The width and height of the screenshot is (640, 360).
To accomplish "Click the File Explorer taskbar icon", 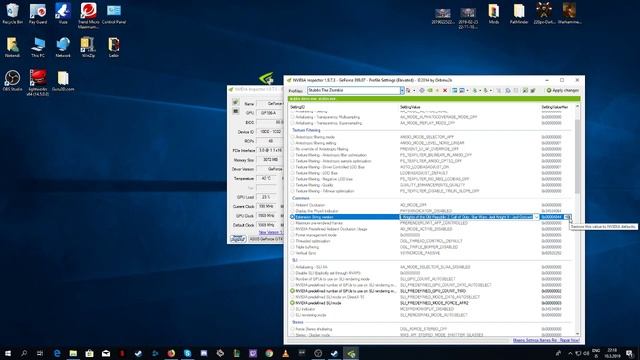I will pyautogui.click(x=73, y=353).
